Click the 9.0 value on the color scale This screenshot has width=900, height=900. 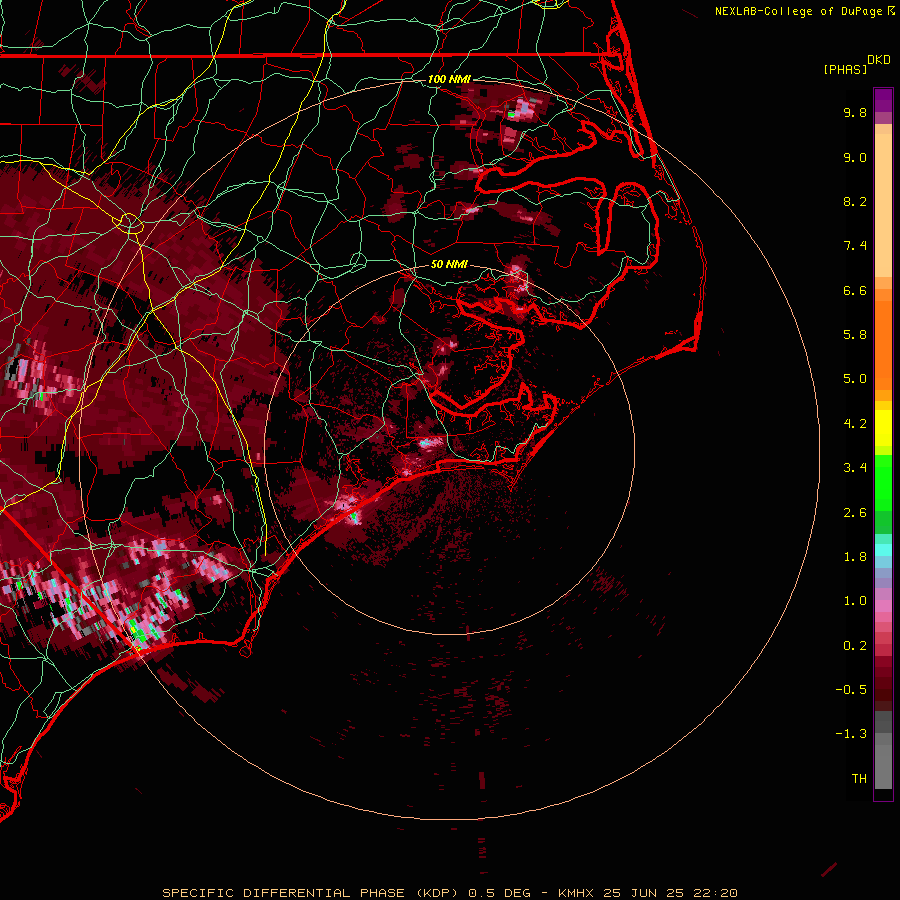(855, 157)
